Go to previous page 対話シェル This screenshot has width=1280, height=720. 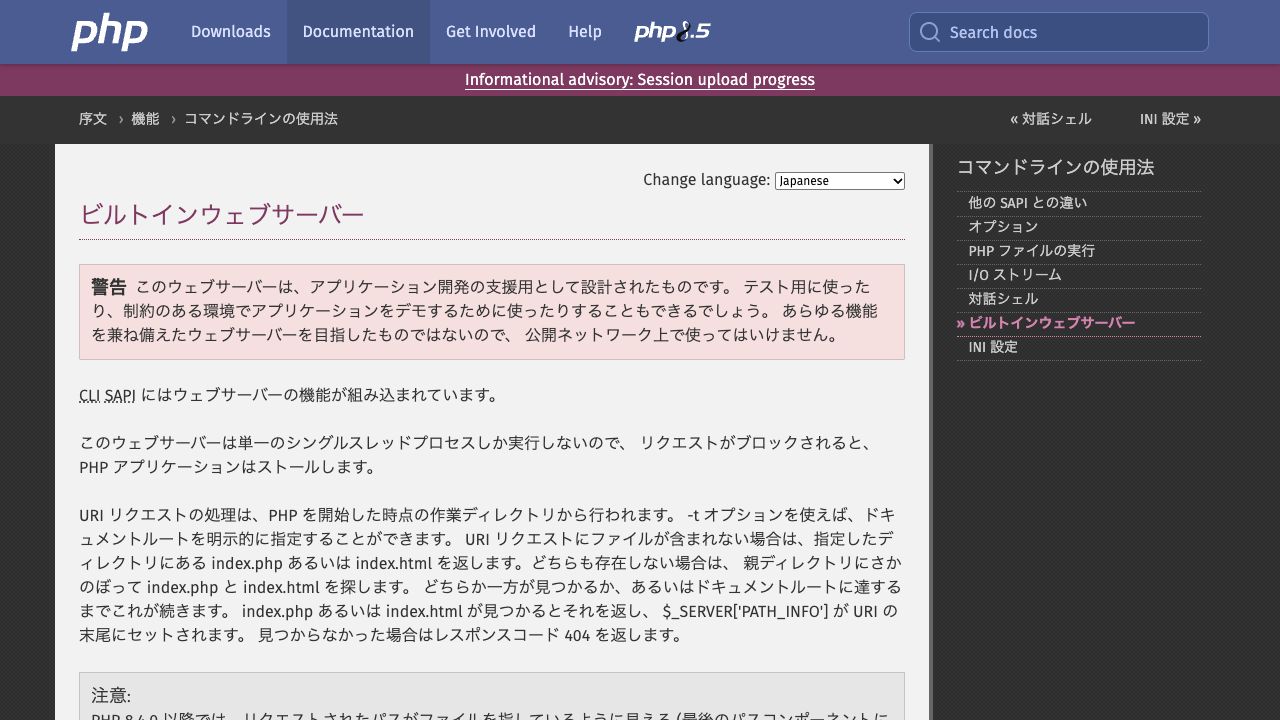coord(1051,119)
